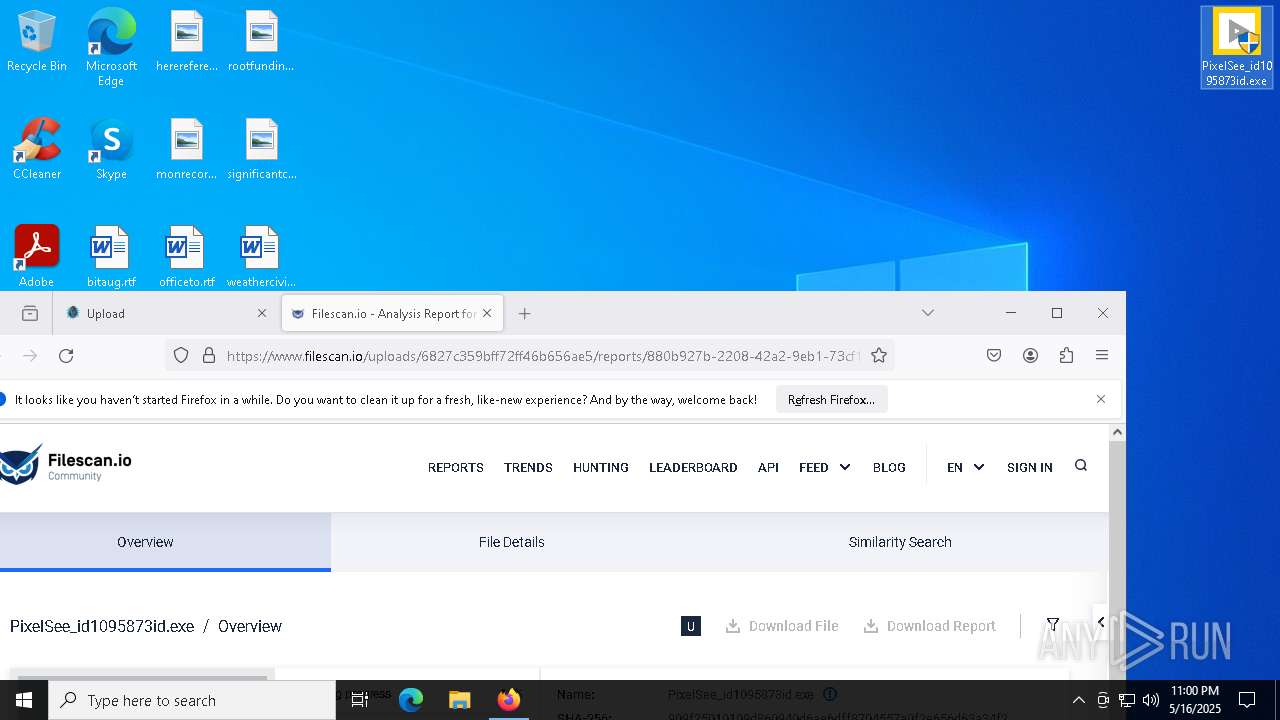Open the Windows Start menu

[24, 700]
